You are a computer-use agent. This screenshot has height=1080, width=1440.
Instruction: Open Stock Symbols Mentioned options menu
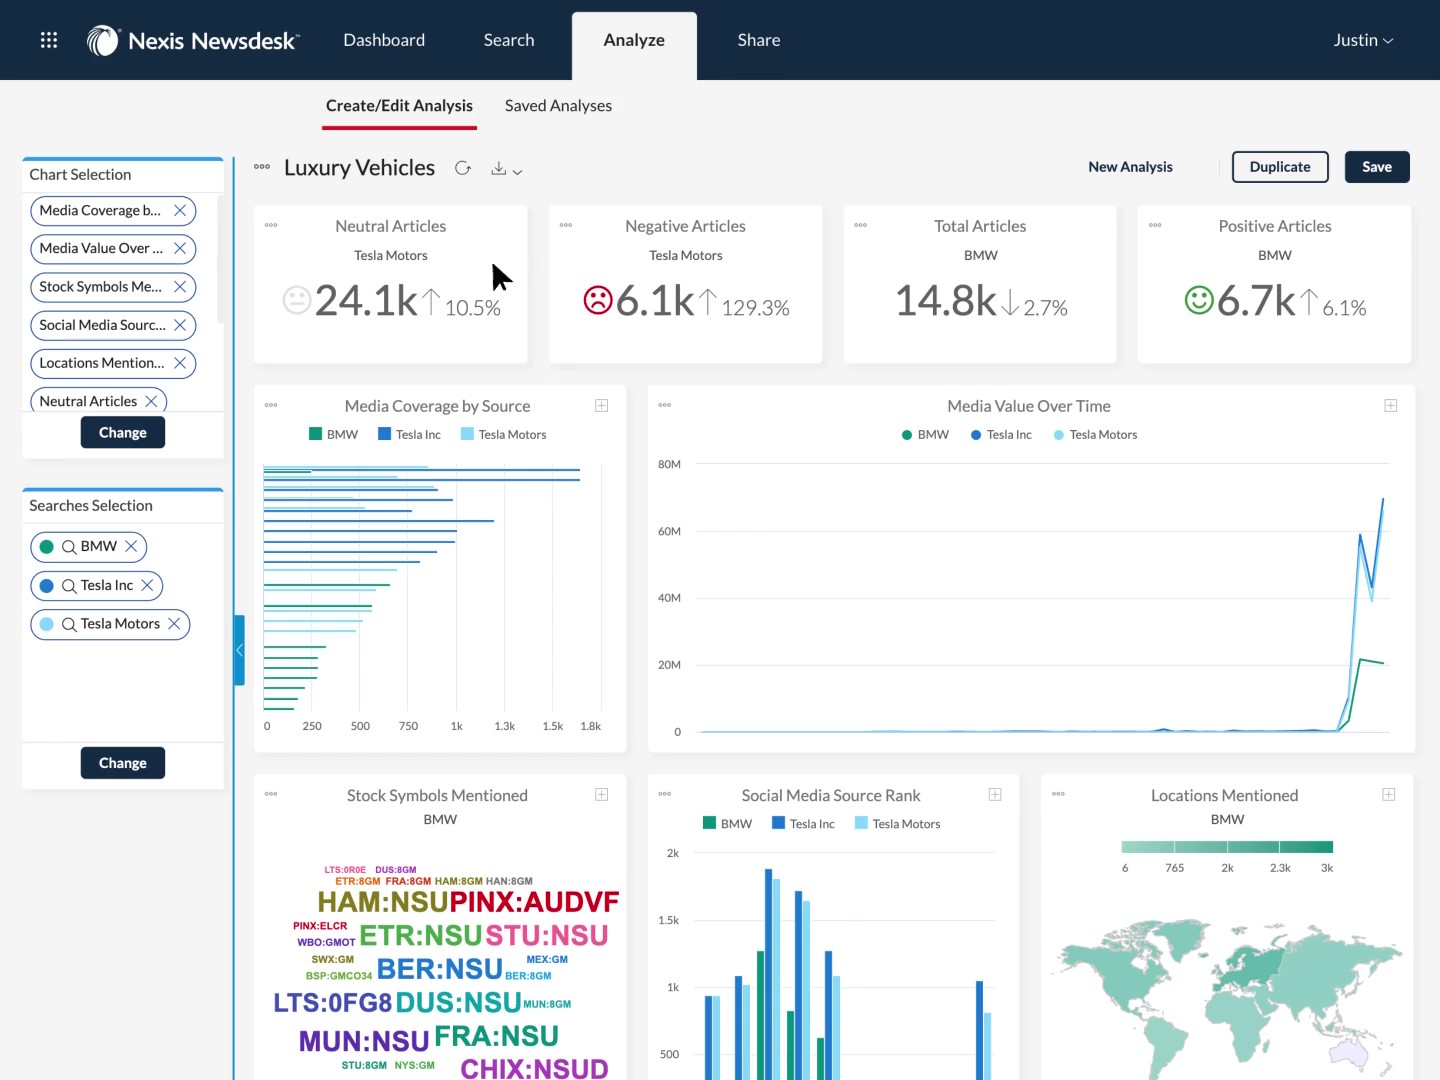pyautogui.click(x=271, y=794)
